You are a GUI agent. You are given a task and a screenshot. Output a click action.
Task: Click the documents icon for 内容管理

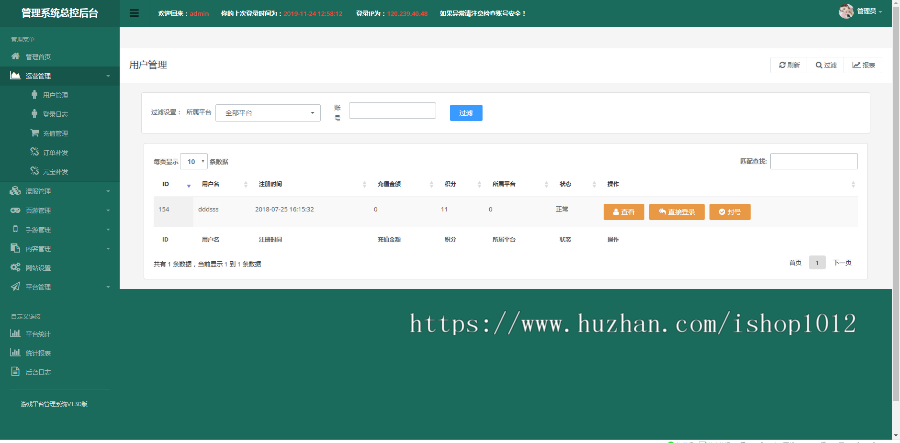pyautogui.click(x=15, y=248)
